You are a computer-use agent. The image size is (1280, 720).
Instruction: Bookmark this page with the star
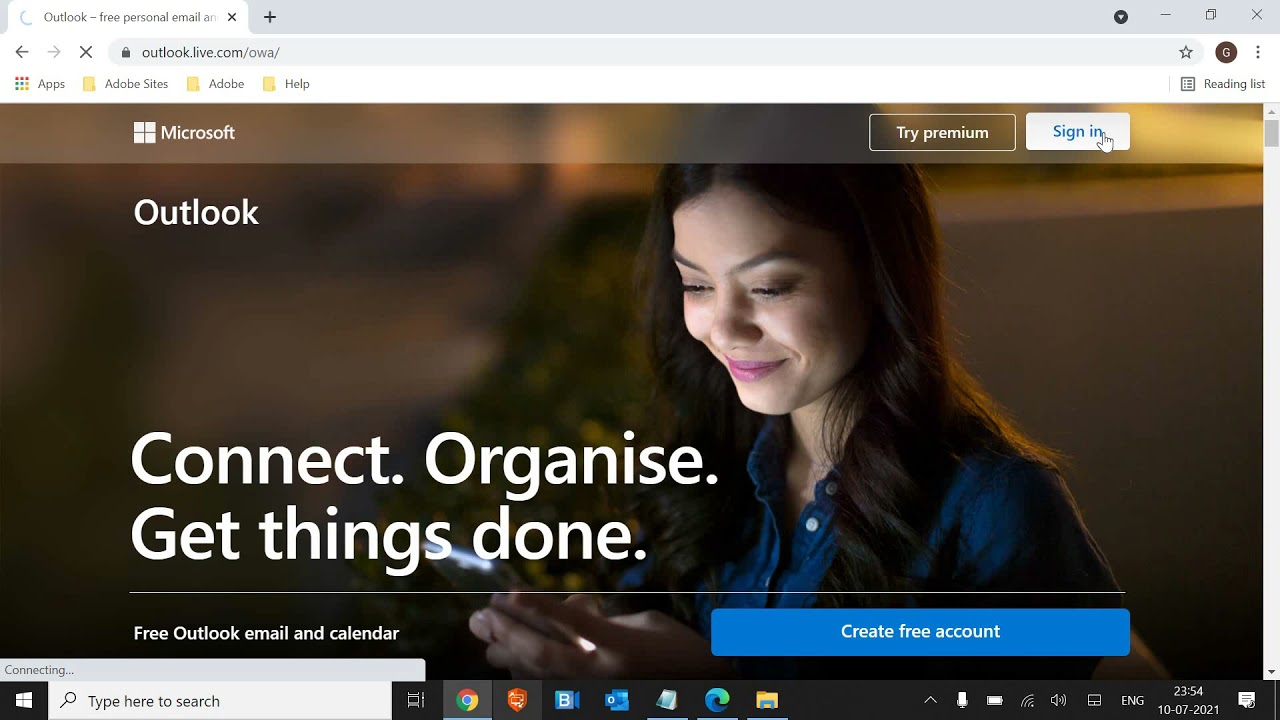[1186, 52]
